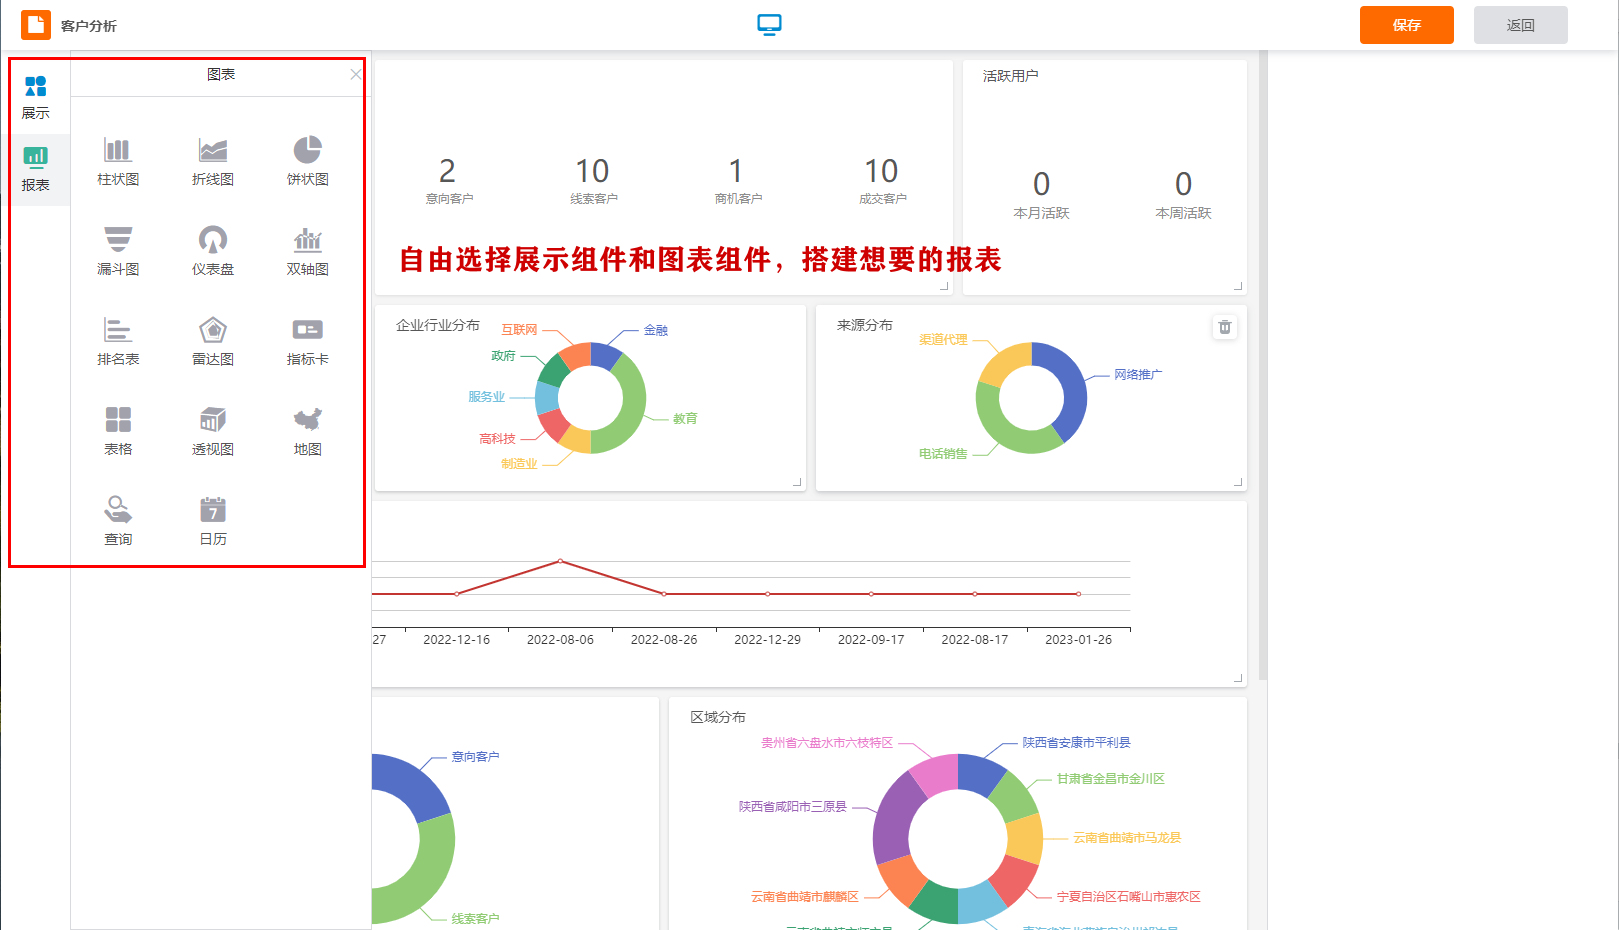Screen dimensions: 1619x930
Task: Add a 饼状图 pie chart
Action: pyautogui.click(x=306, y=161)
